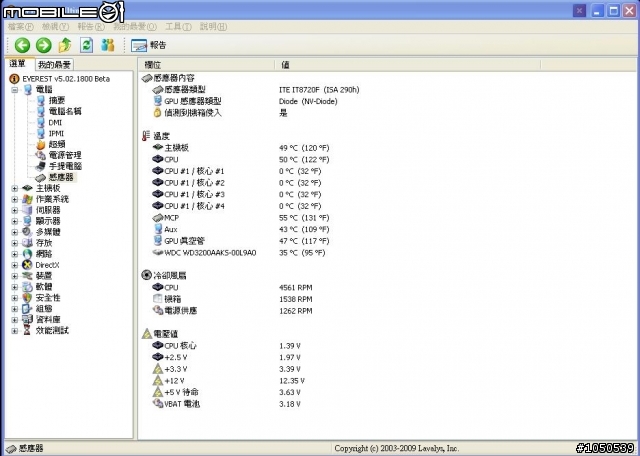Select the 感應器 sensor icon in the tree
This screenshot has width=640, height=456.
40,178
